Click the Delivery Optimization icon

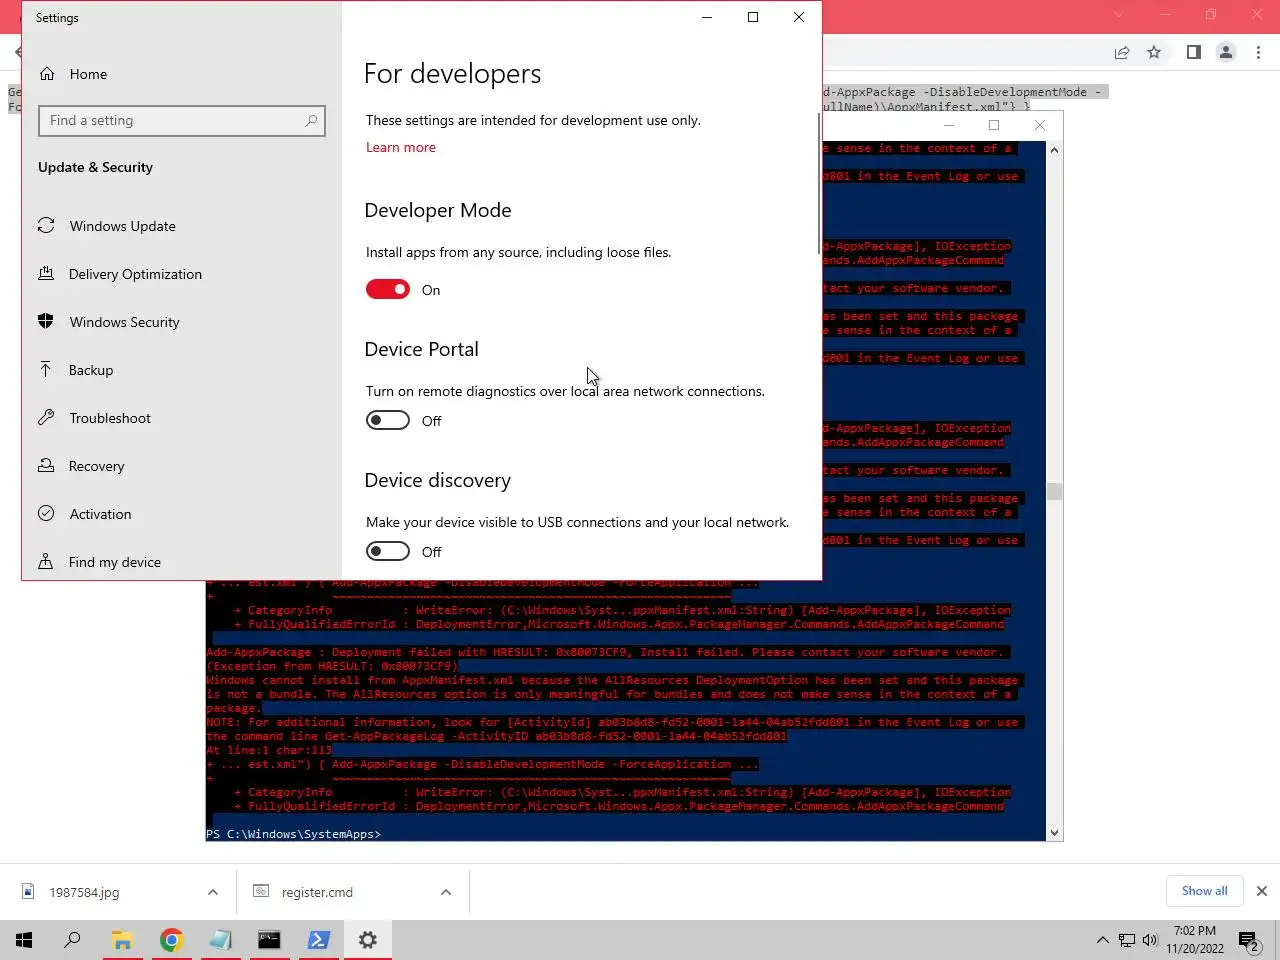click(46, 273)
